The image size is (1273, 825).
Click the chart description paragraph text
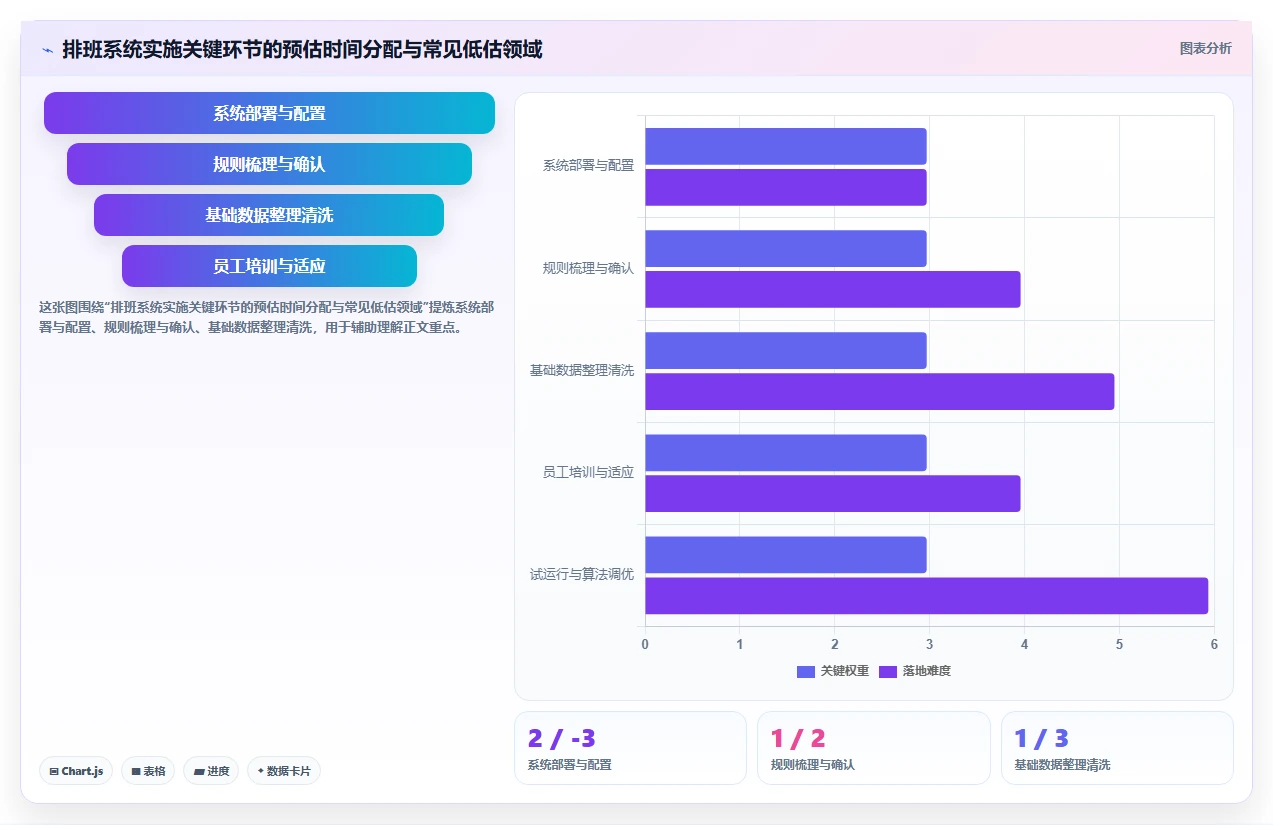tap(266, 317)
